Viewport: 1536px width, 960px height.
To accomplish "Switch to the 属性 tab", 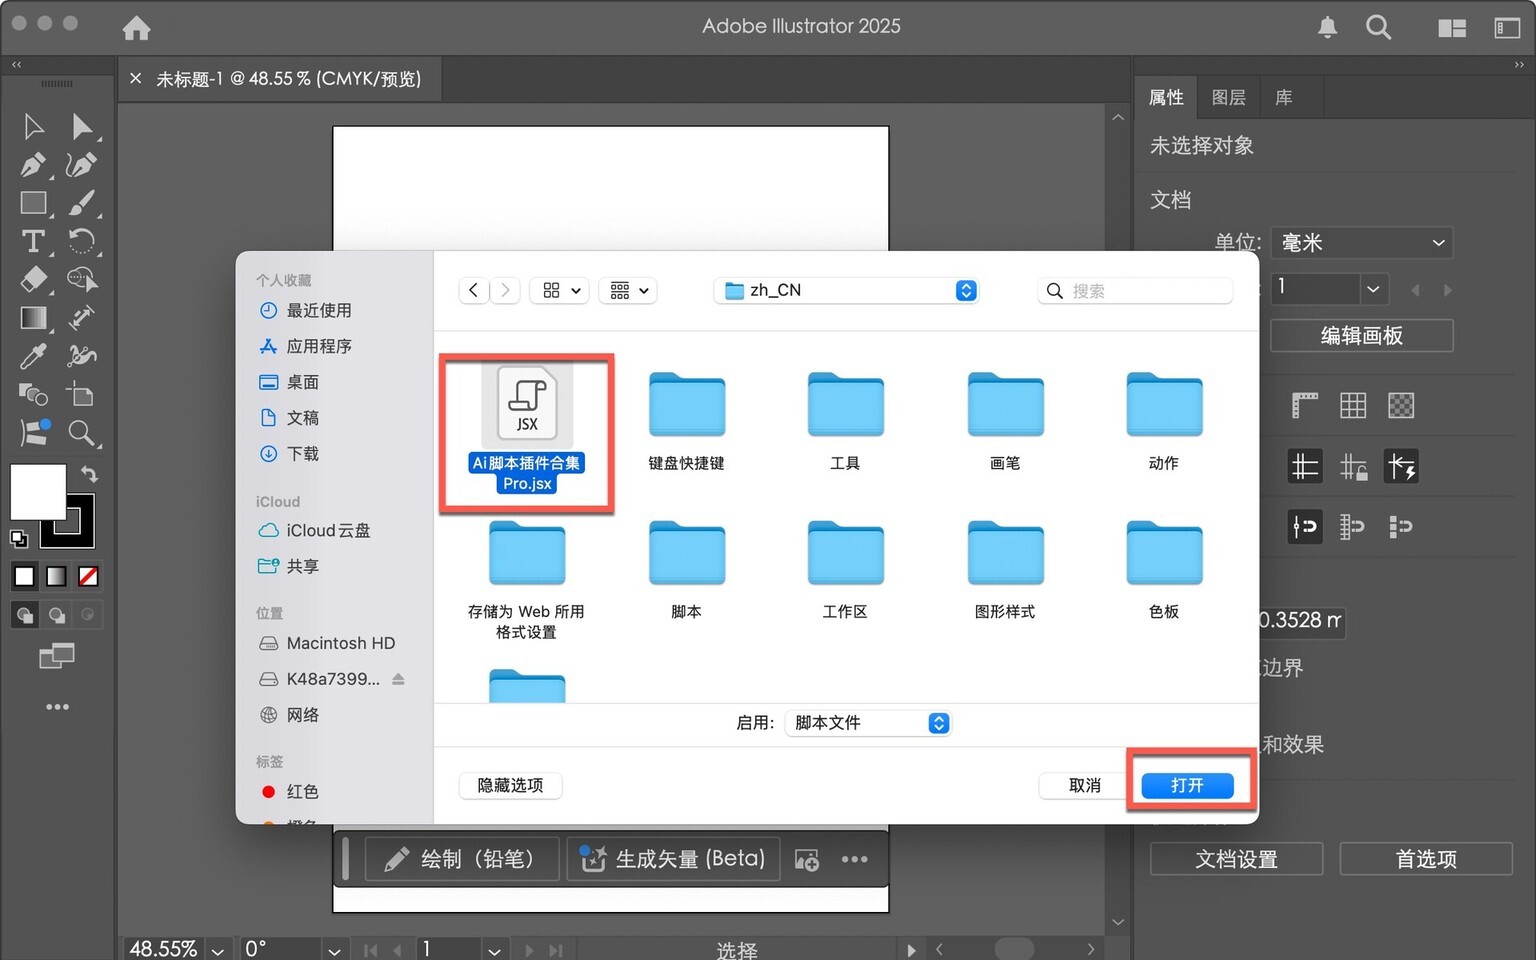I will [1166, 97].
